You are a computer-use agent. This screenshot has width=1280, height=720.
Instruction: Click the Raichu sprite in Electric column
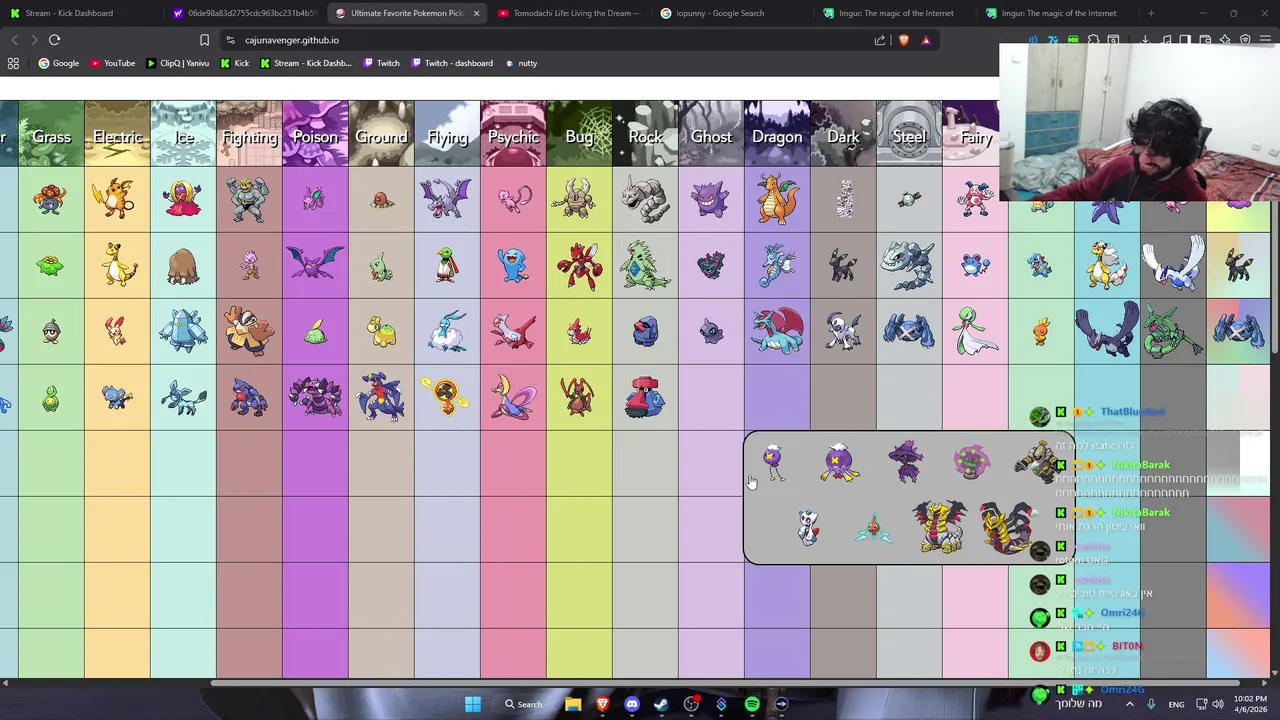(x=117, y=198)
